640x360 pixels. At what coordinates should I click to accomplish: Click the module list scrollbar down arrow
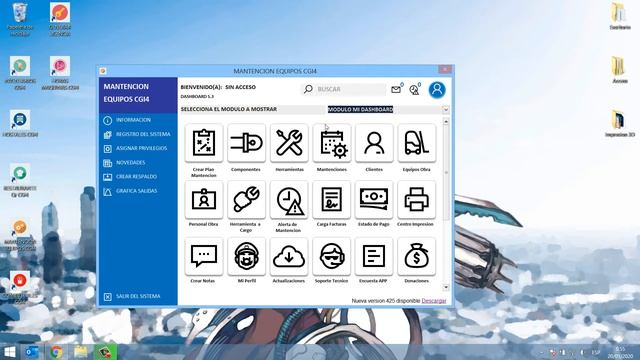tap(446, 287)
